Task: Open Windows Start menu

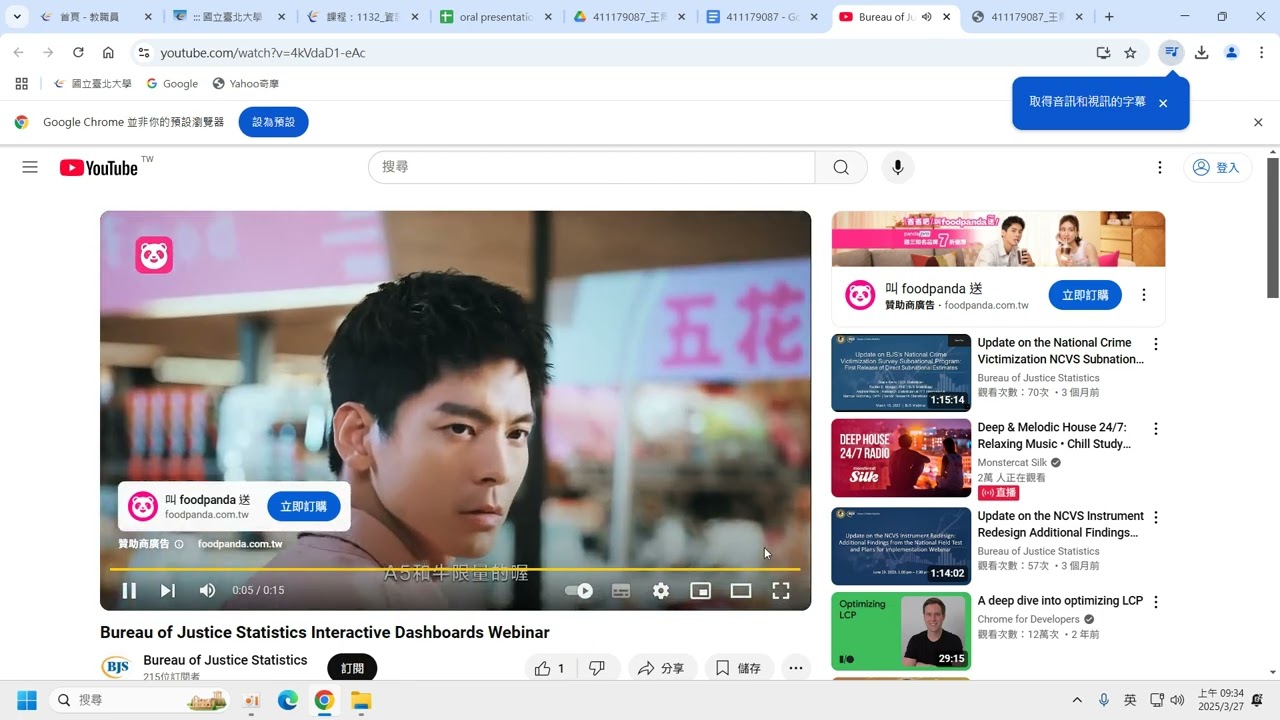Action: coord(27,700)
